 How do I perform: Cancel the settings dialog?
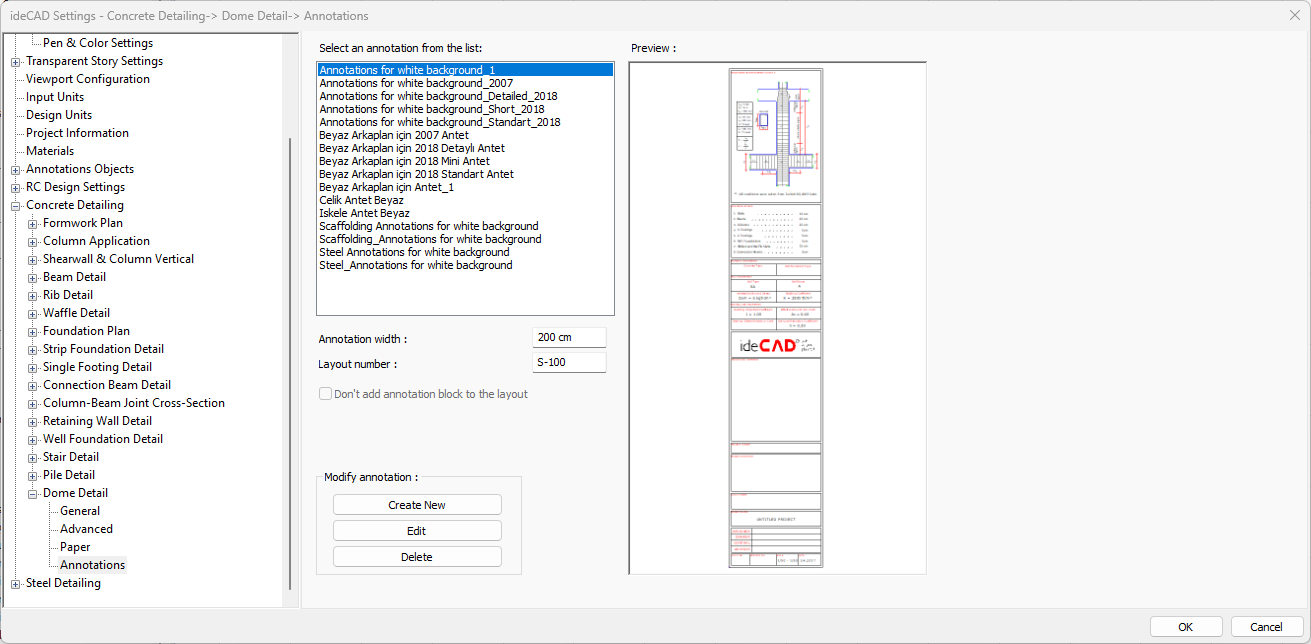[x=1265, y=627]
